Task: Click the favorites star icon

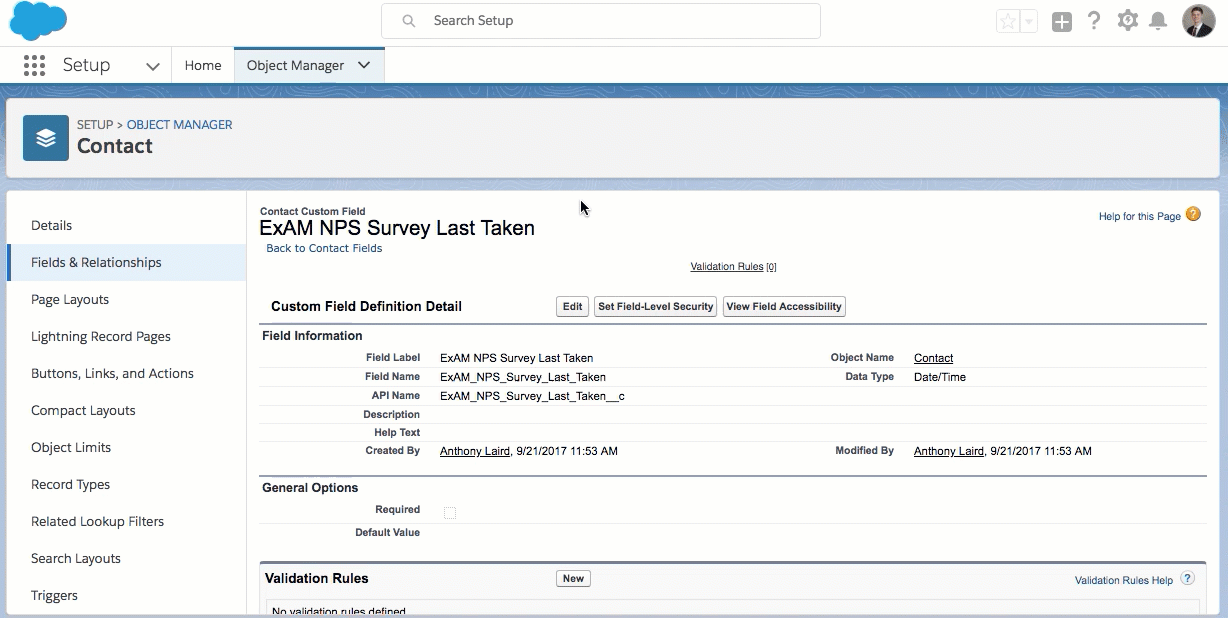Action: 1007,21
